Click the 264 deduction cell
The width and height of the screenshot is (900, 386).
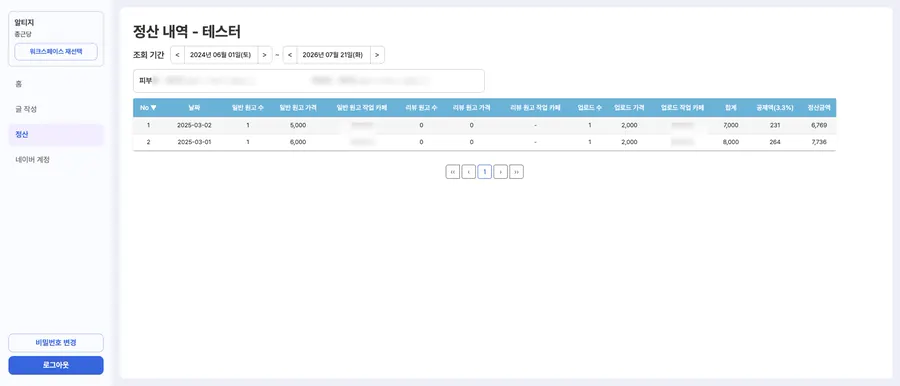[775, 142]
